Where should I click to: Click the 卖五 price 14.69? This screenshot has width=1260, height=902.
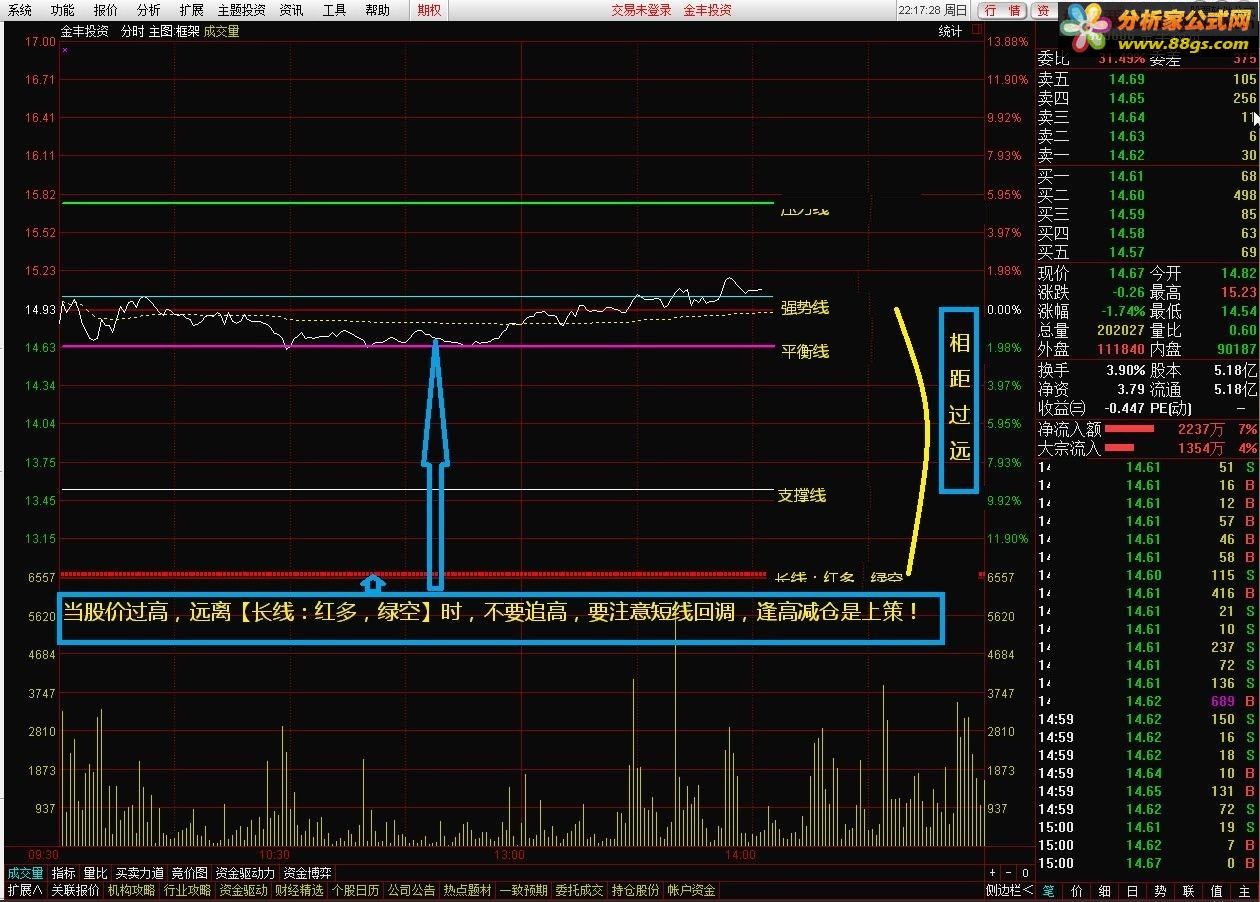point(1126,80)
